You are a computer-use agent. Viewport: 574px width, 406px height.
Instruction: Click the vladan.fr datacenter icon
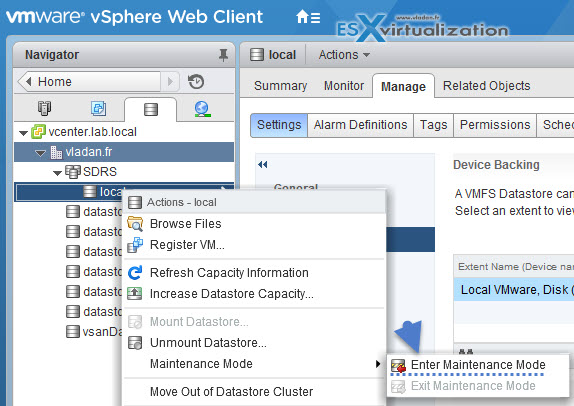(x=56, y=152)
